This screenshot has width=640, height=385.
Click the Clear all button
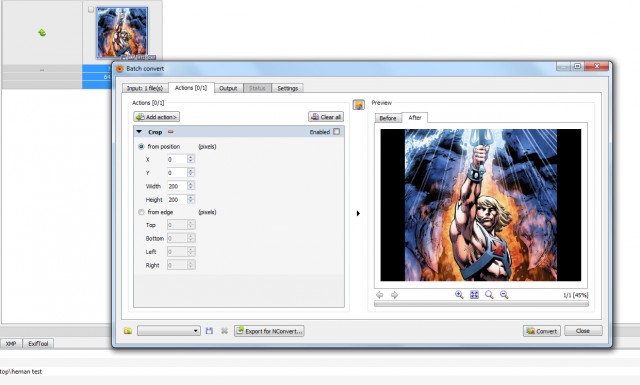326,117
